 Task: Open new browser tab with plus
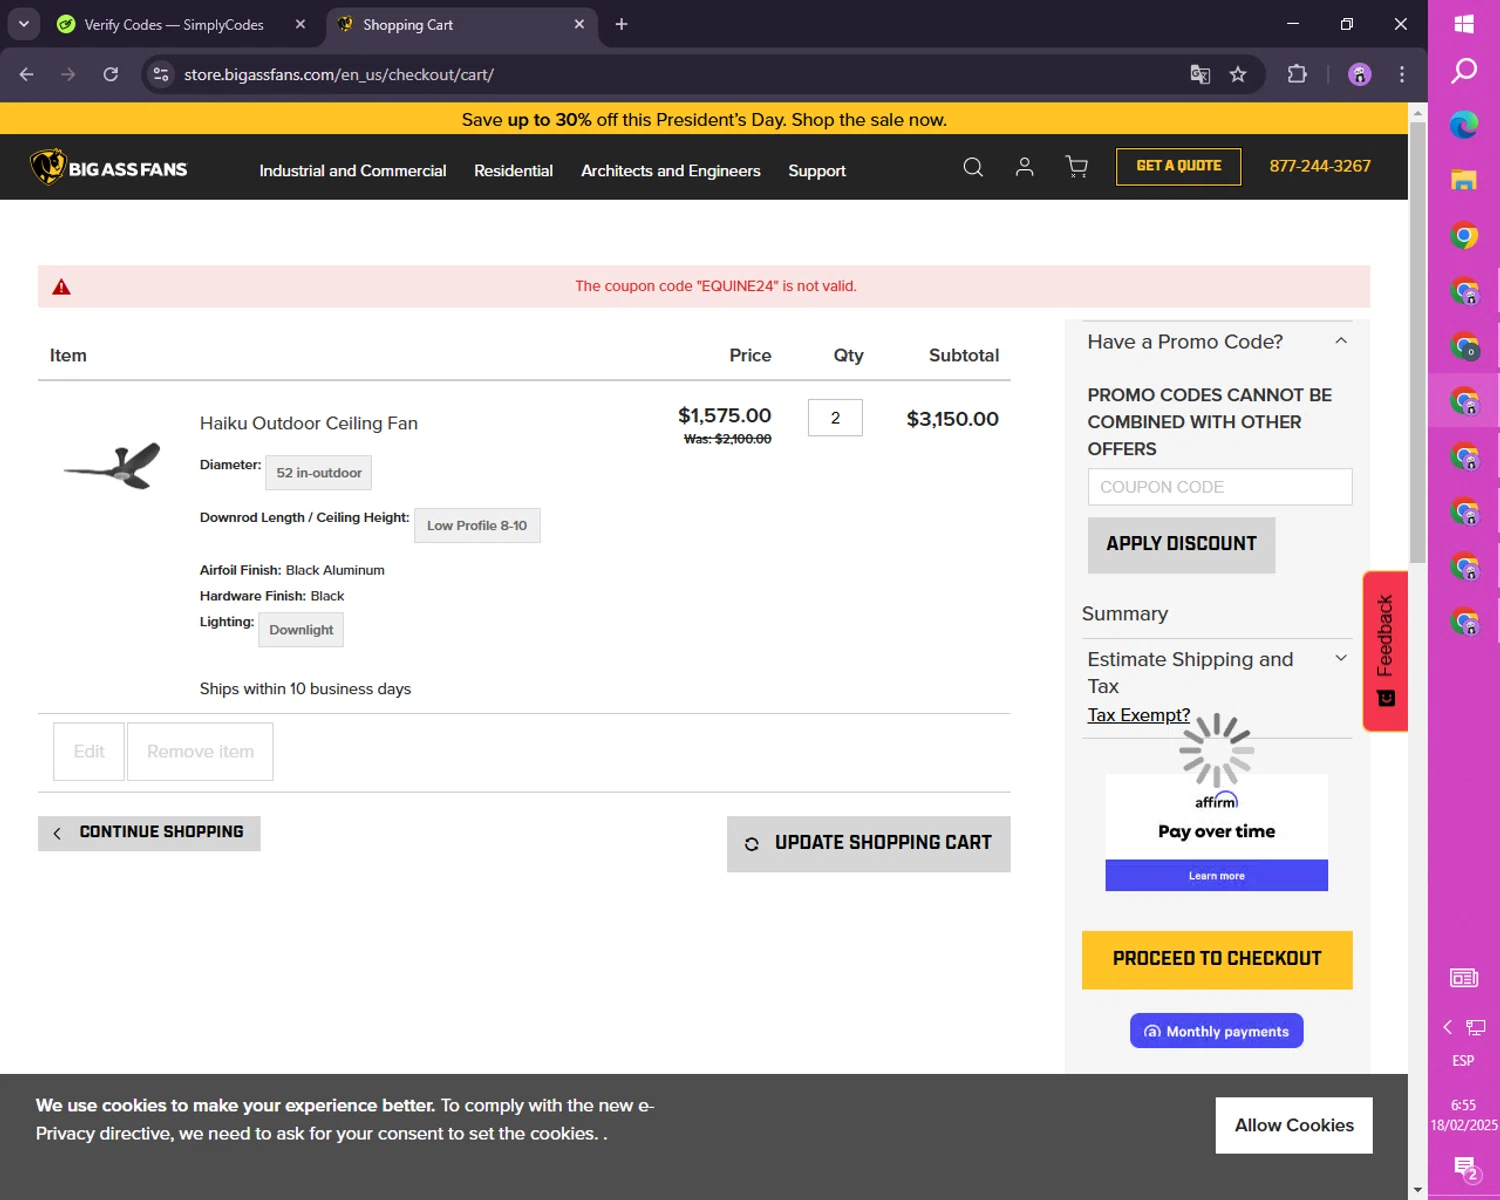tap(621, 24)
